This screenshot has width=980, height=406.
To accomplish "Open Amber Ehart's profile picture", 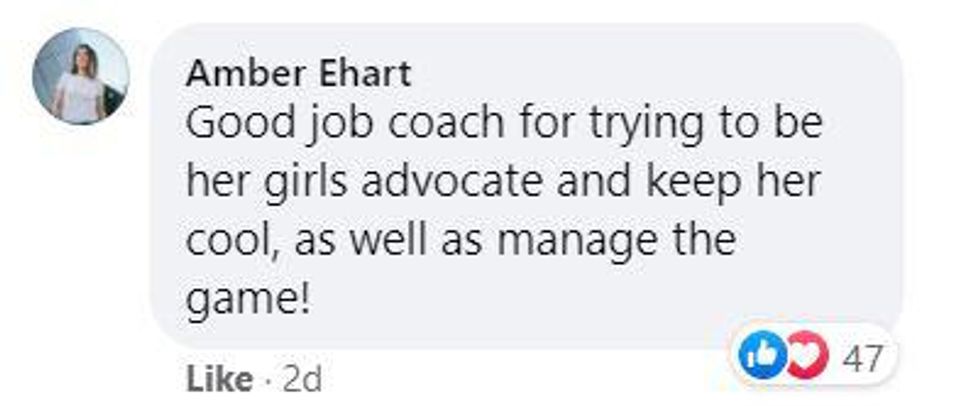I will (x=81, y=76).
